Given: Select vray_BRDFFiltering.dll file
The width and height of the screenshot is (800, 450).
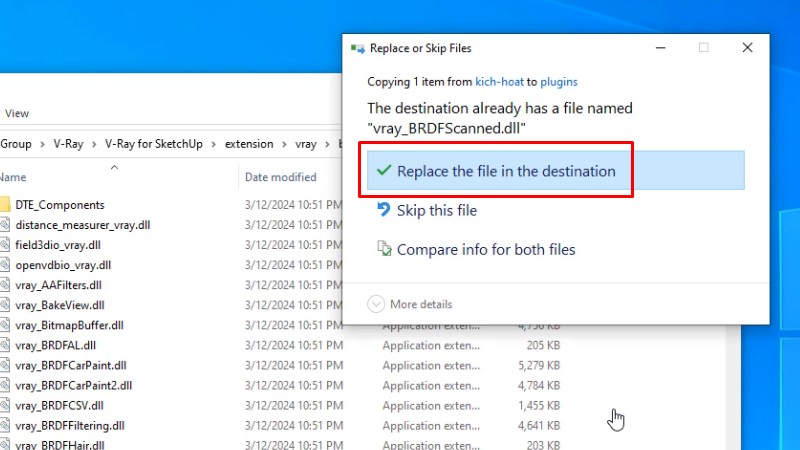Looking at the screenshot, I should click(x=70, y=426).
